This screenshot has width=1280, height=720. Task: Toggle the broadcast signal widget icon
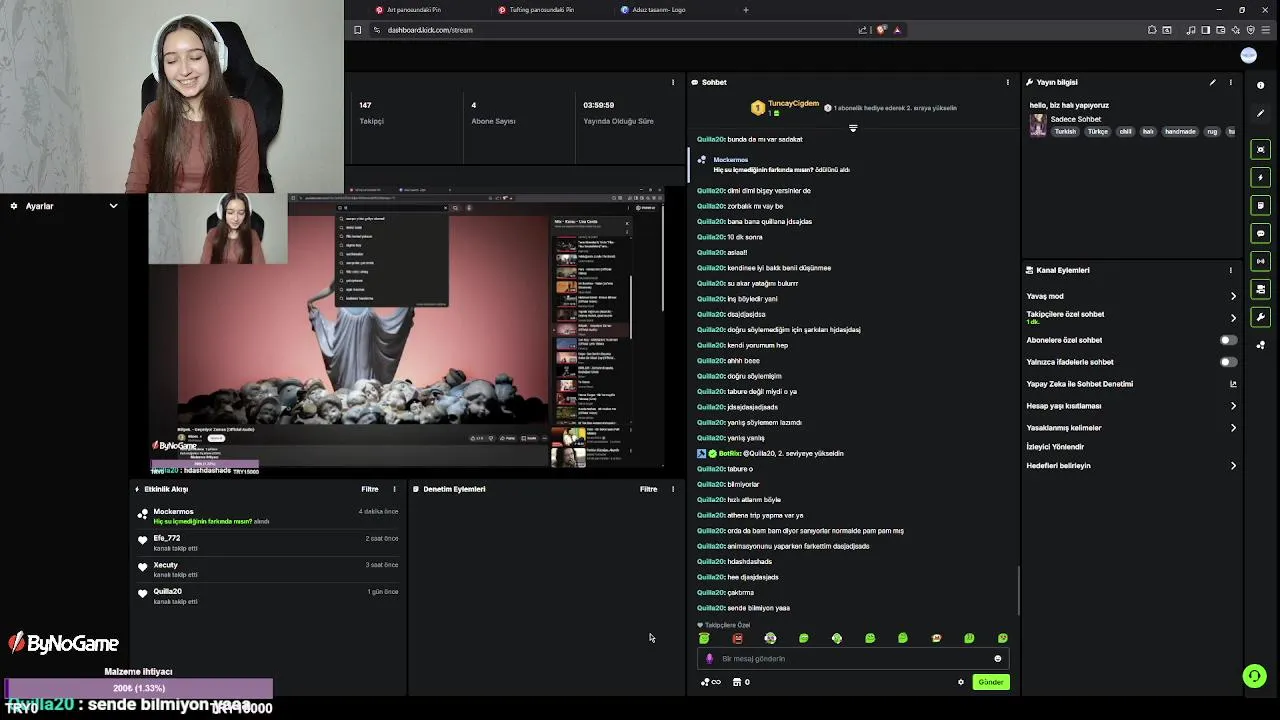[x=1260, y=261]
